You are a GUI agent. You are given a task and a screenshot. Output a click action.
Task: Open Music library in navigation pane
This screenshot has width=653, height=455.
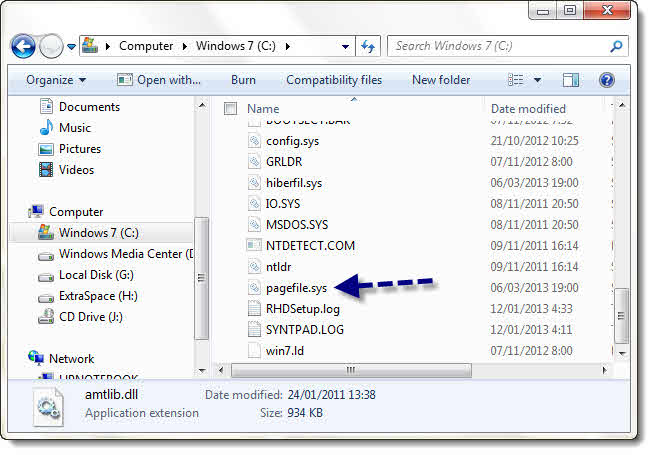(75, 128)
